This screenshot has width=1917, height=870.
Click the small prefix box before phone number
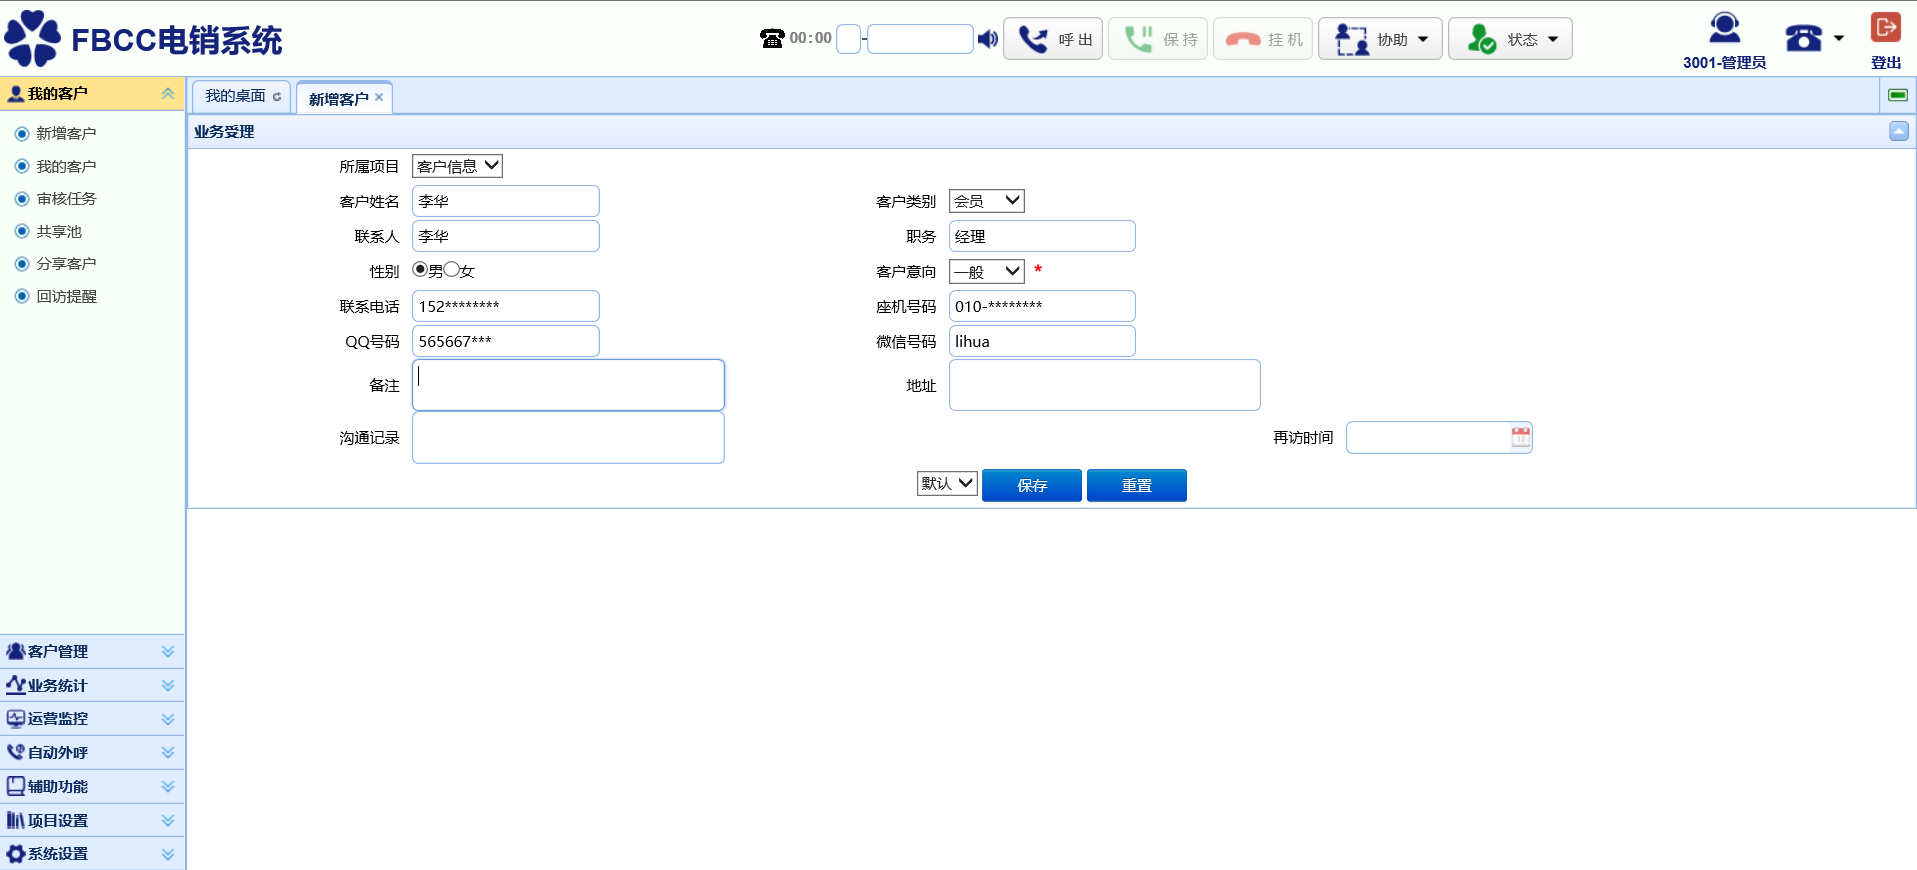coord(848,39)
